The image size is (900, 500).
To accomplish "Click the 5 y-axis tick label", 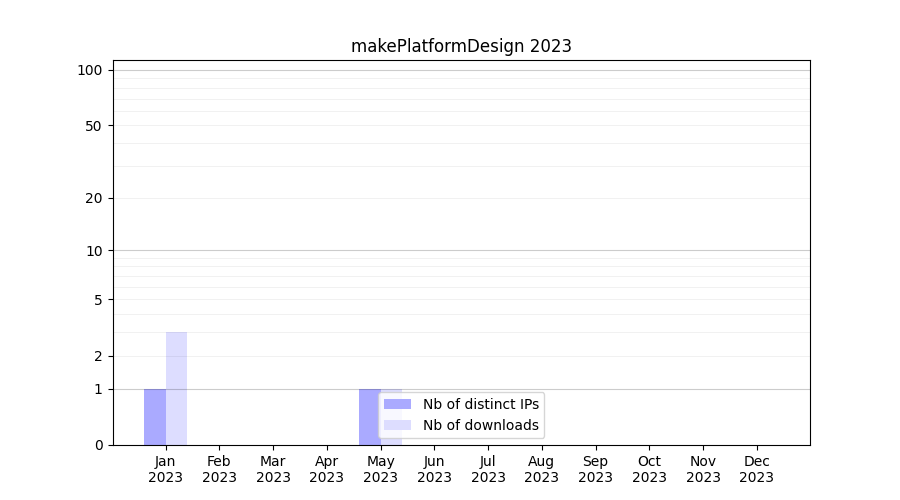I will [98, 300].
